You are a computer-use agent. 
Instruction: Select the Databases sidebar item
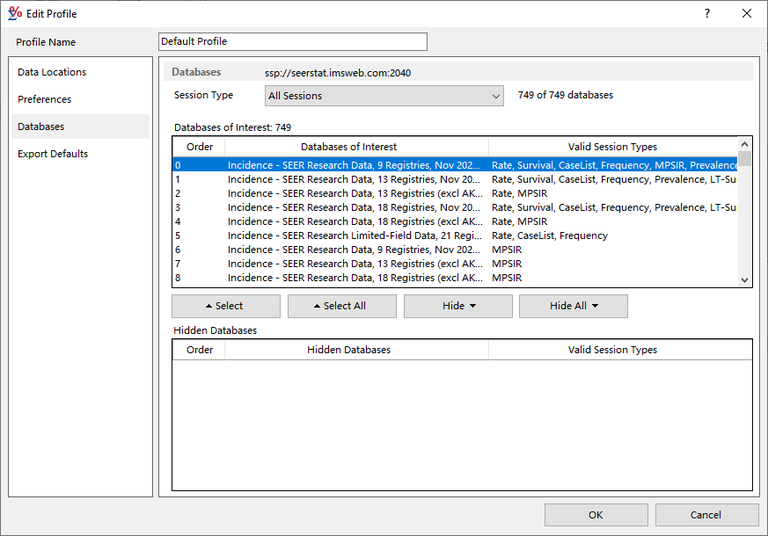pos(41,127)
